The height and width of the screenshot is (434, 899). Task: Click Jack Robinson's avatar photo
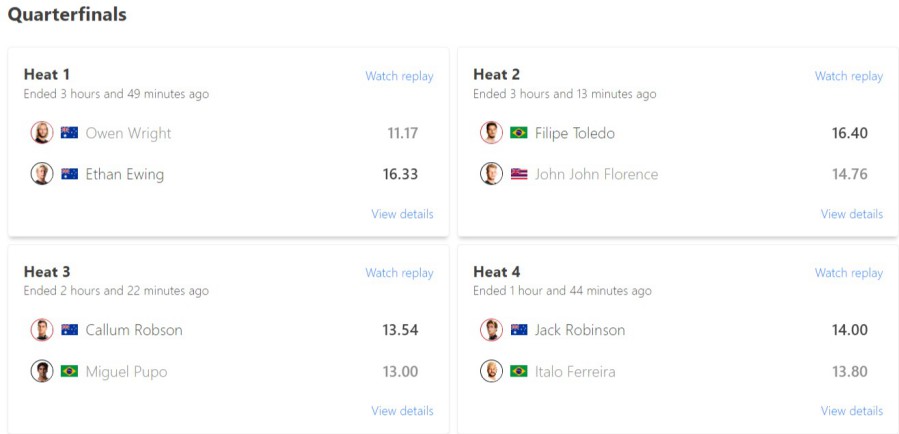click(491, 330)
